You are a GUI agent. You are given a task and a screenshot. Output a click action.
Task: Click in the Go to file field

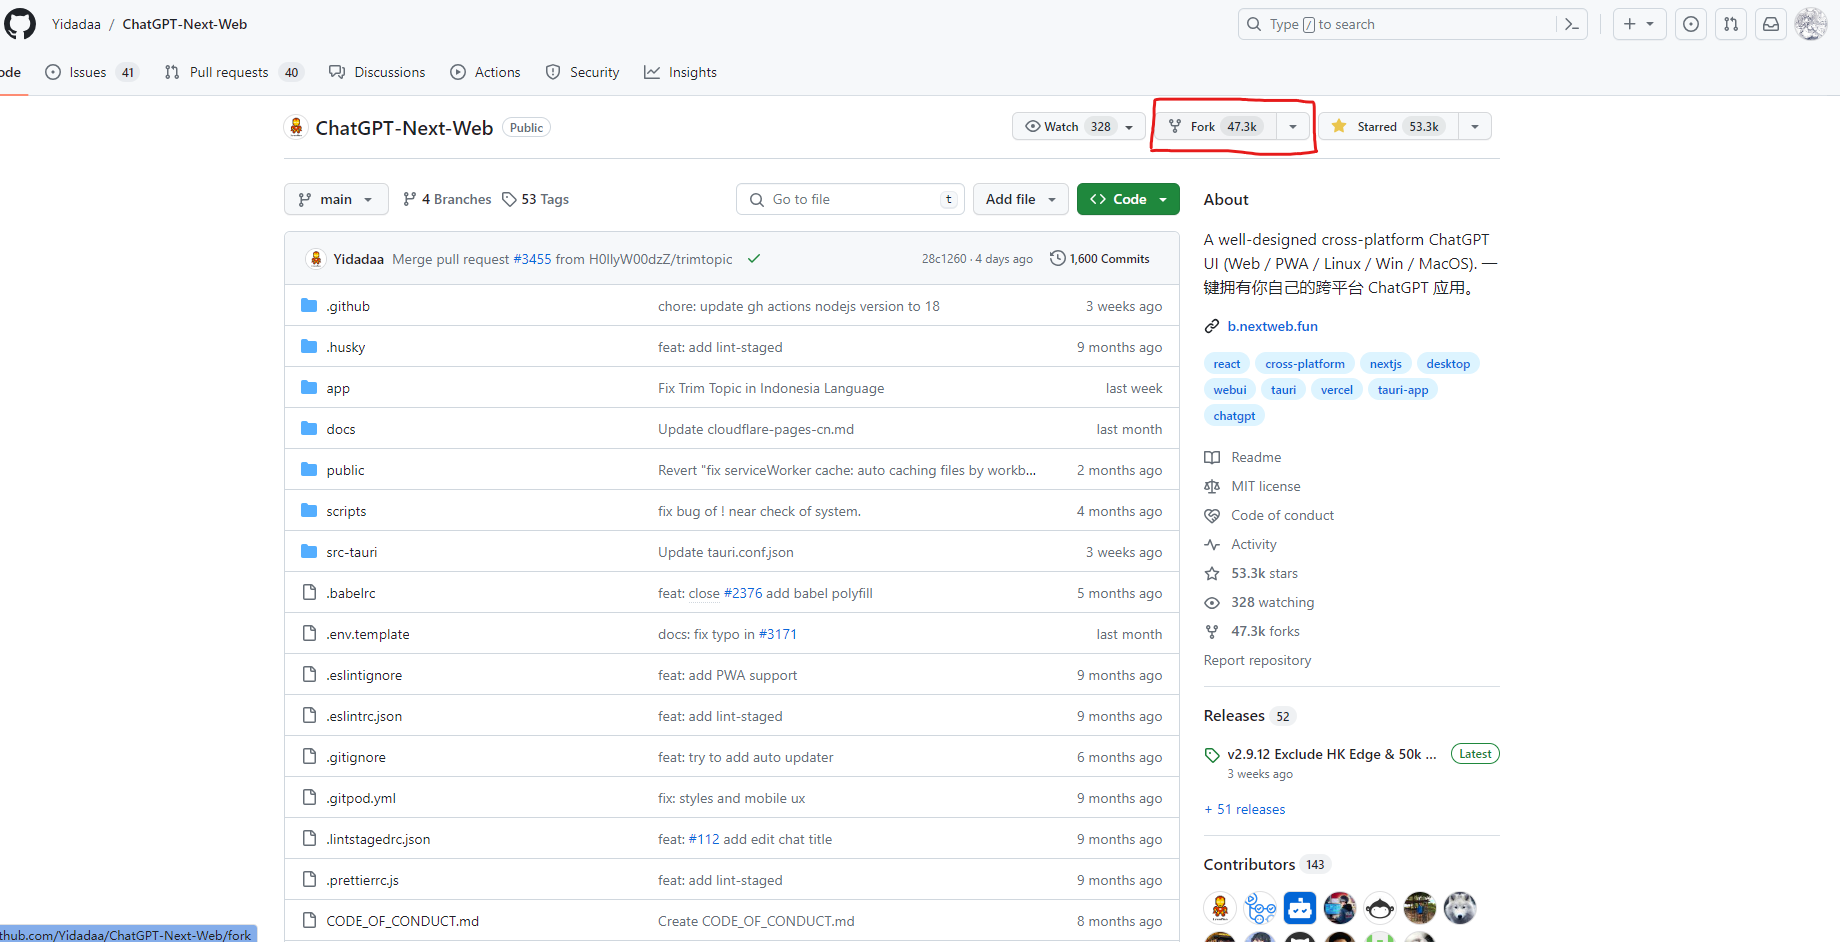pos(850,199)
